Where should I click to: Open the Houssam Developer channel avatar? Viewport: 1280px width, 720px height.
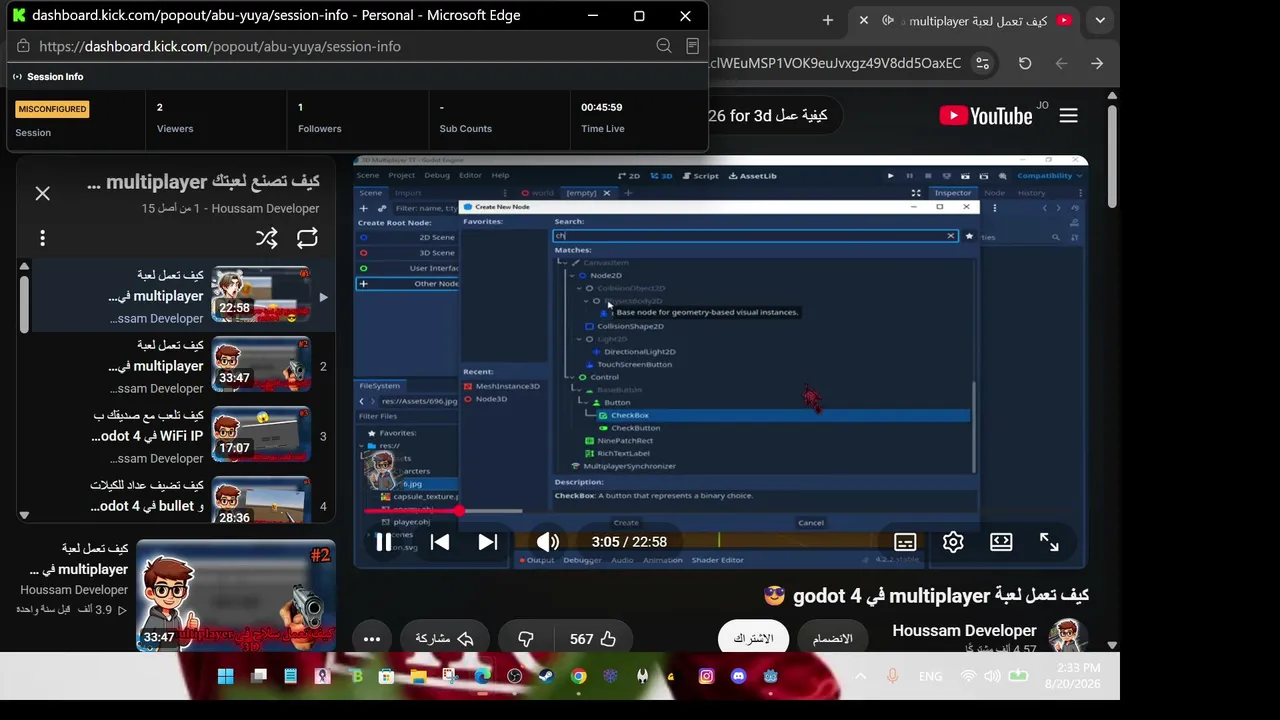click(x=1068, y=637)
